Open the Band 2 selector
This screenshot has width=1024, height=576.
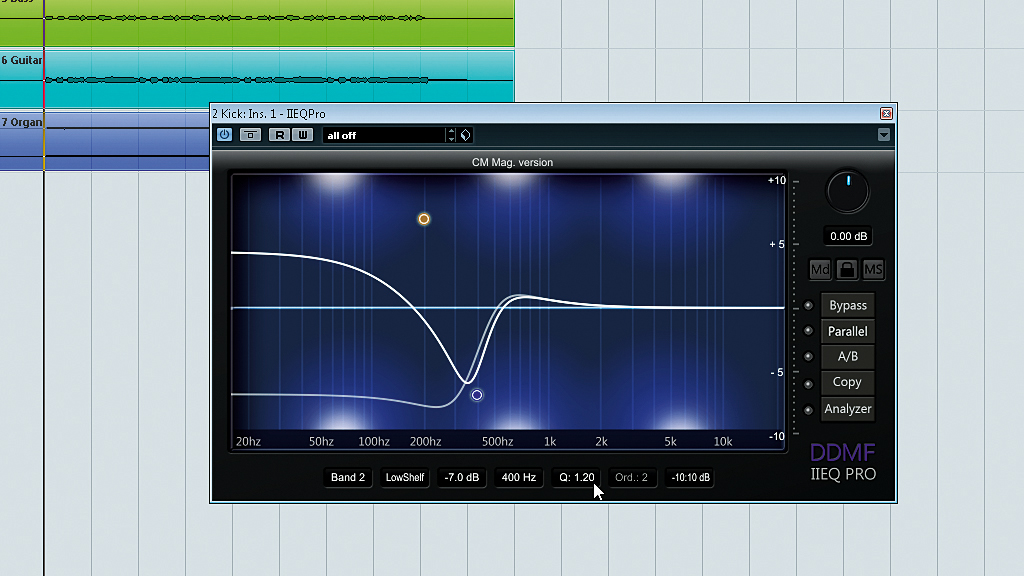click(348, 477)
